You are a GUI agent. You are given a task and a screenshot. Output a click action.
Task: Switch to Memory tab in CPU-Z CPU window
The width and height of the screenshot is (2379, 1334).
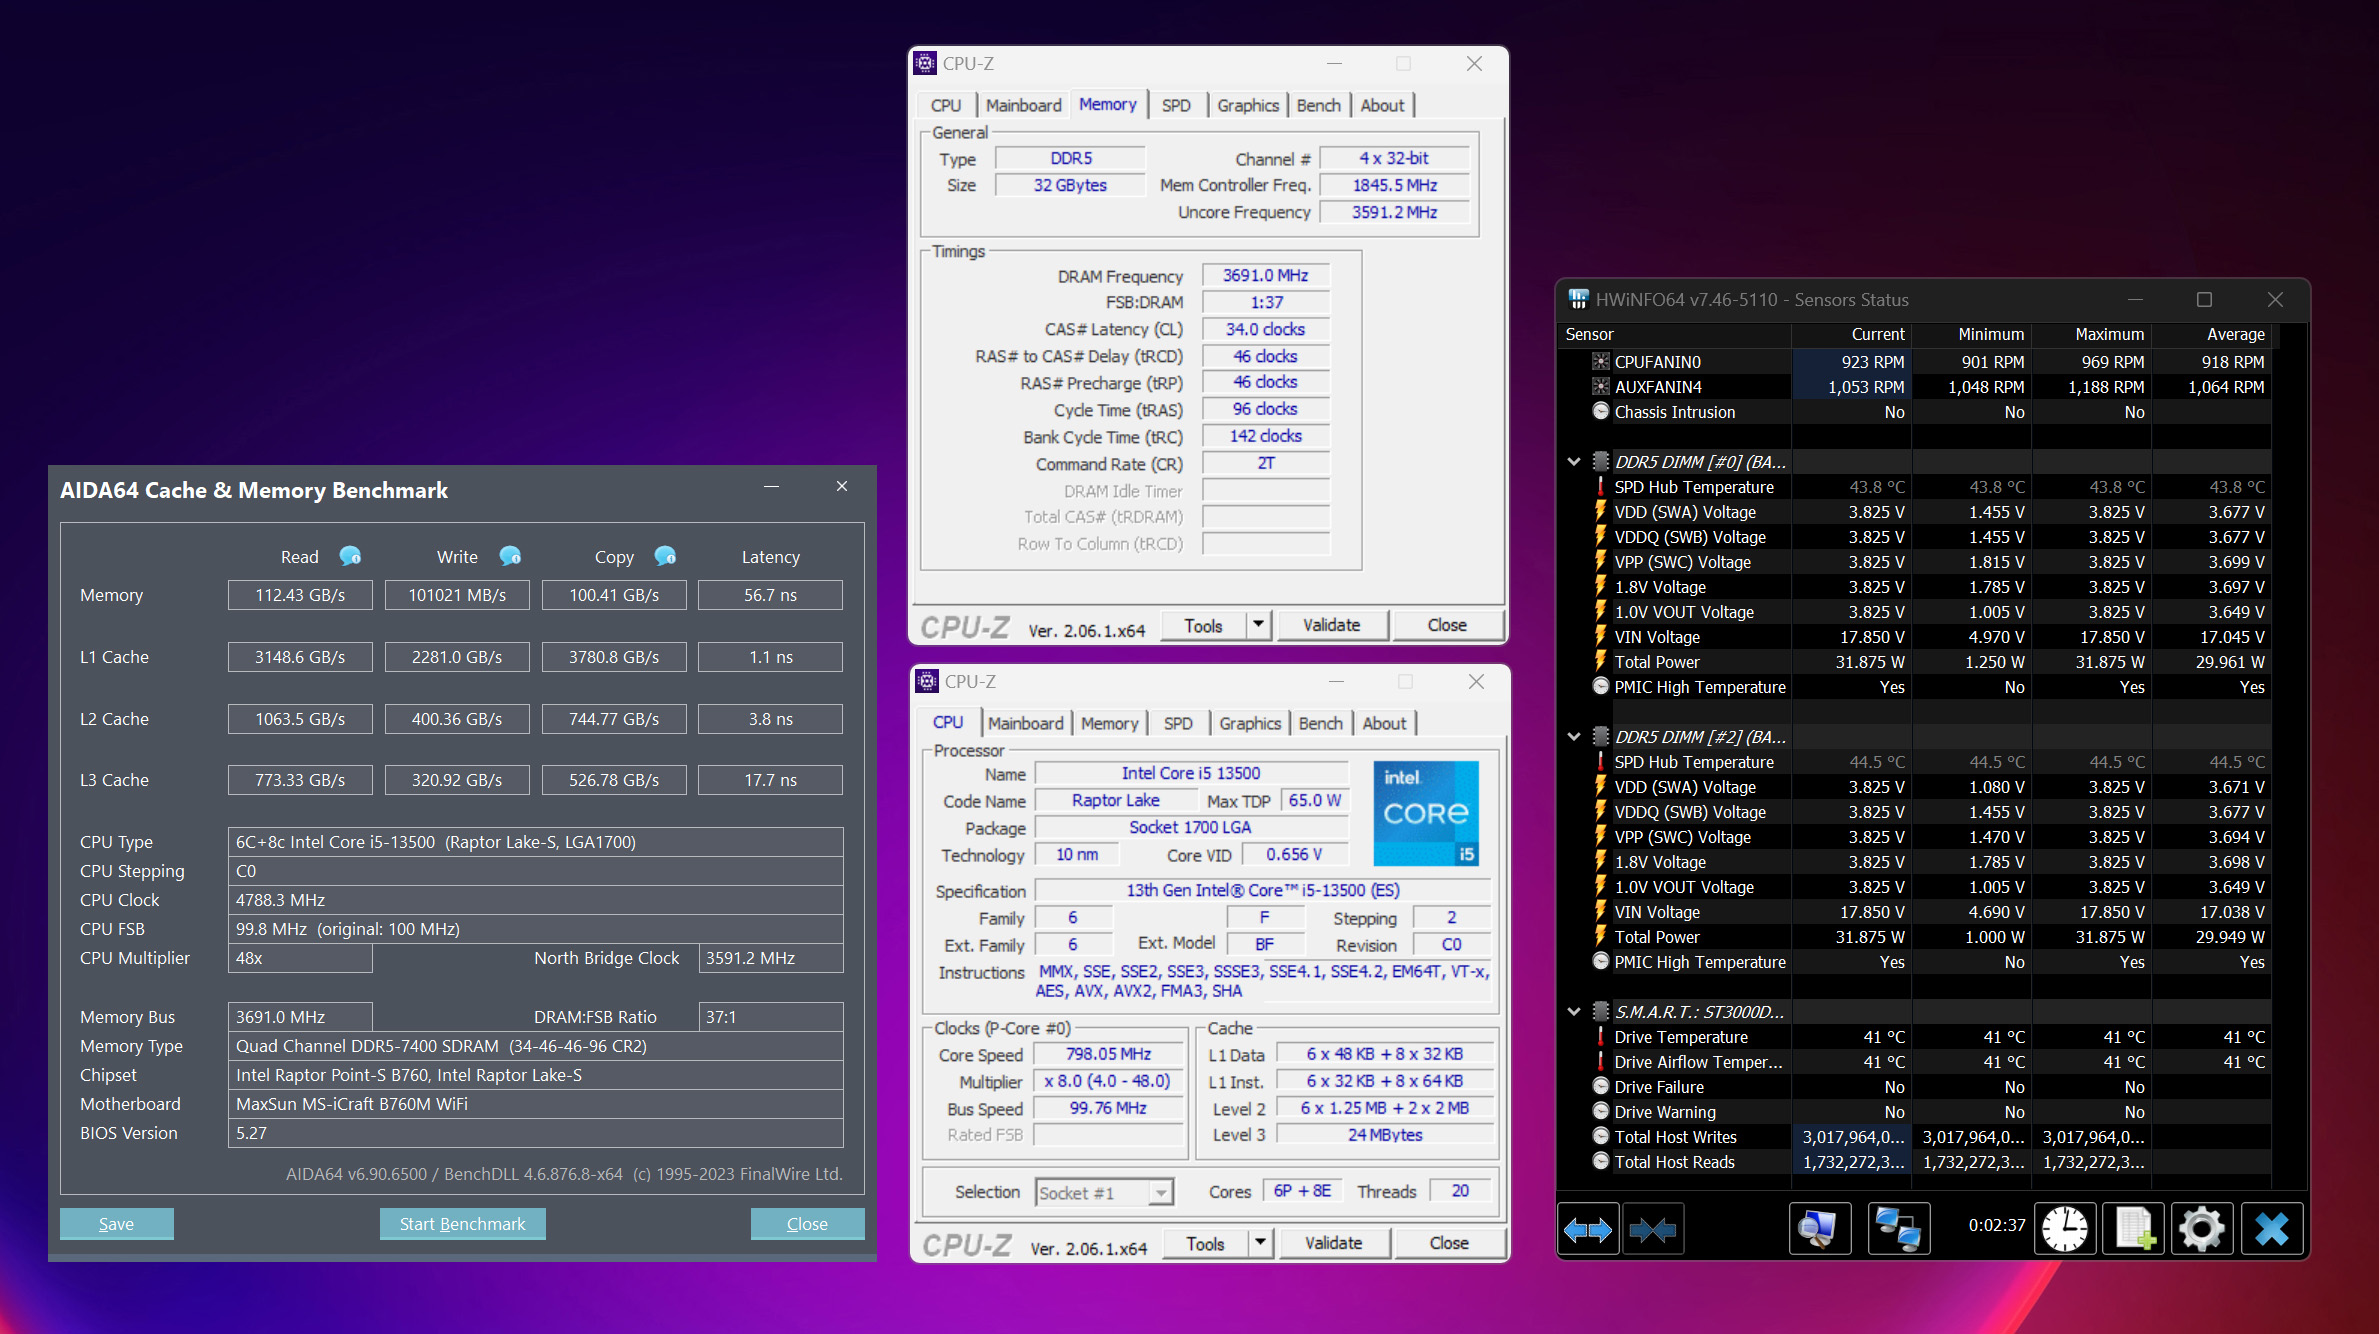click(x=1109, y=724)
